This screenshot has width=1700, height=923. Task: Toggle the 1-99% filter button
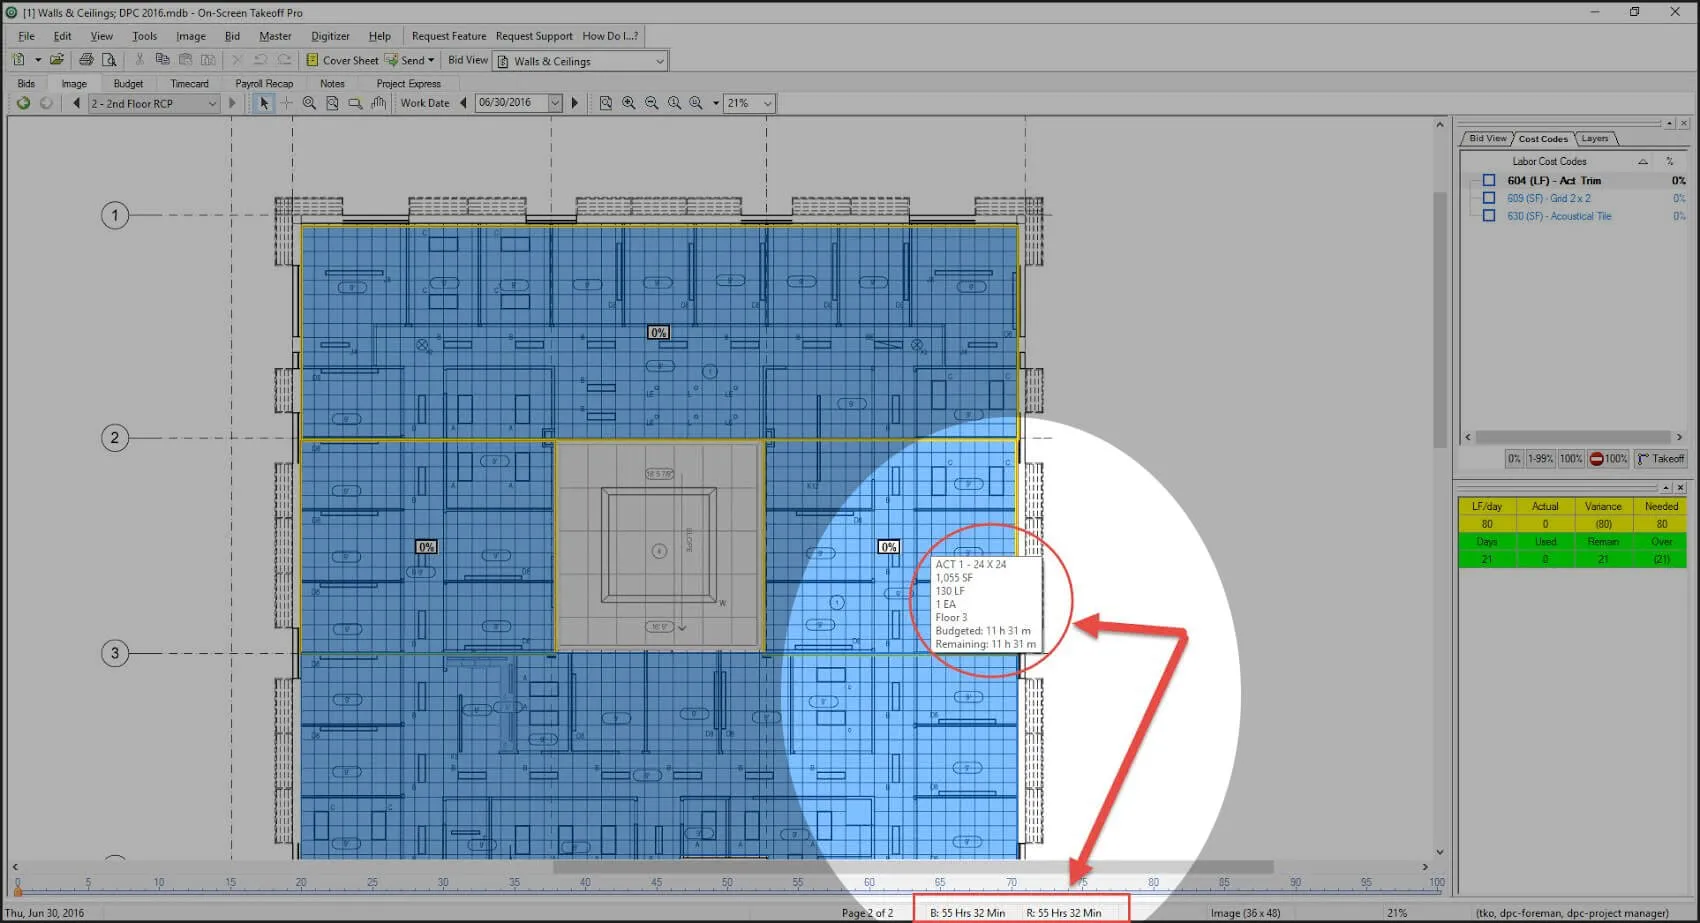[x=1540, y=459]
